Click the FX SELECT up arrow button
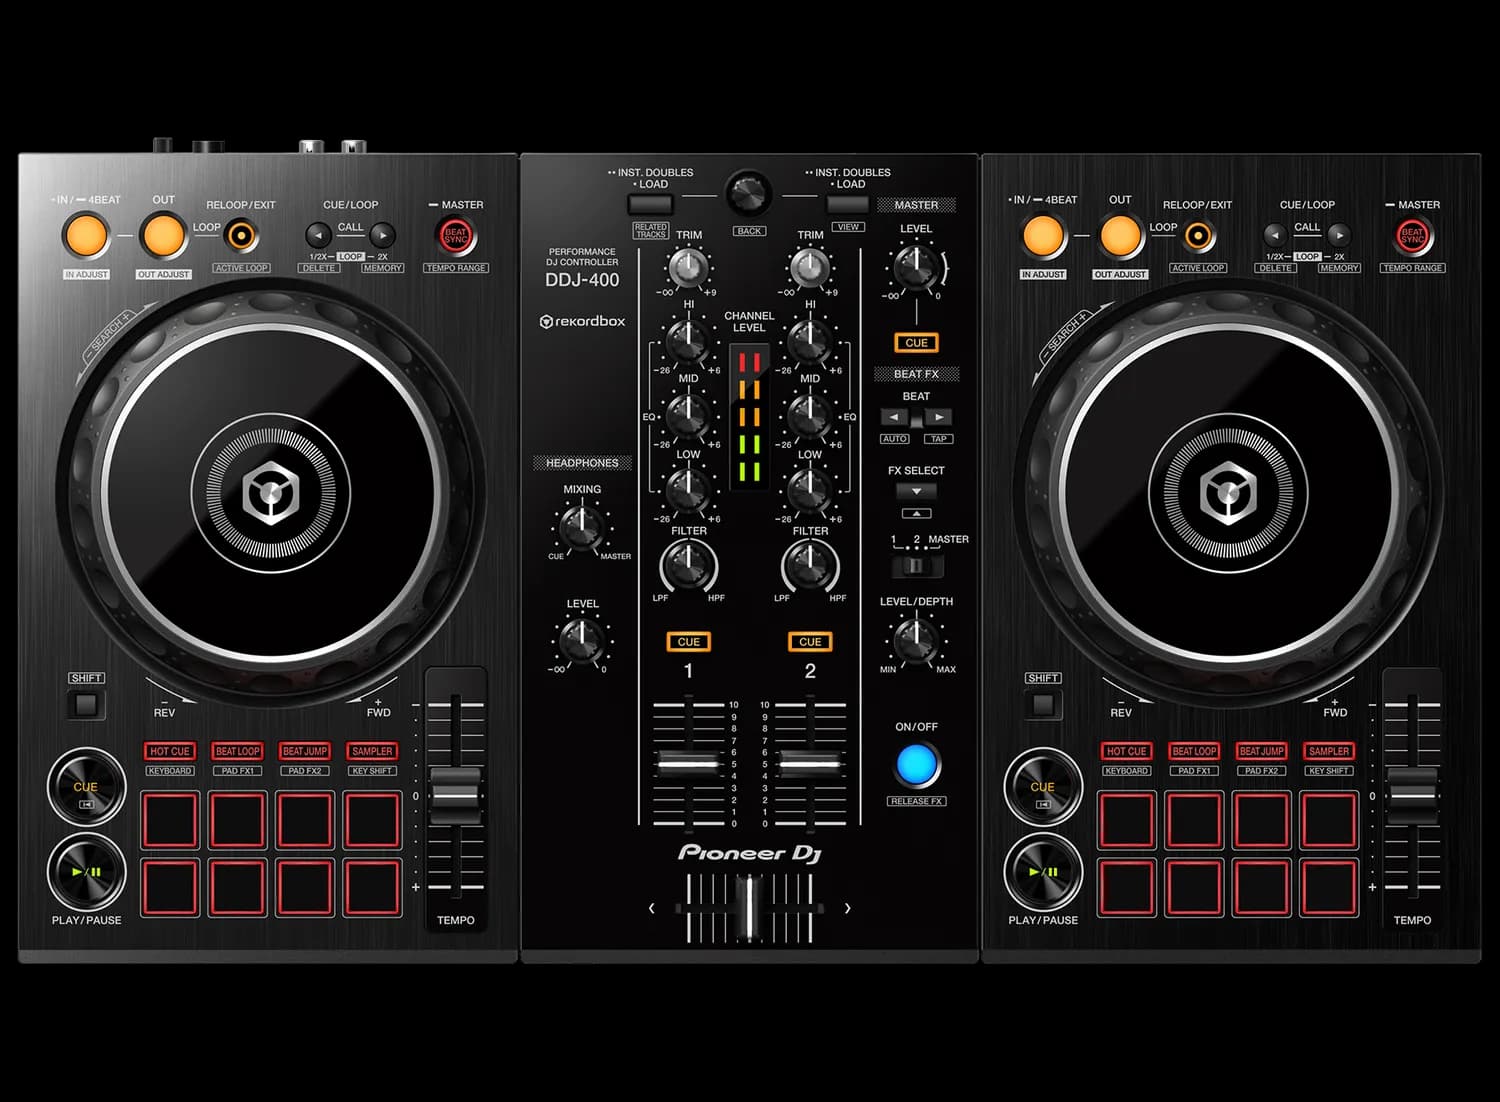Image resolution: width=1500 pixels, height=1102 pixels. coord(916,513)
